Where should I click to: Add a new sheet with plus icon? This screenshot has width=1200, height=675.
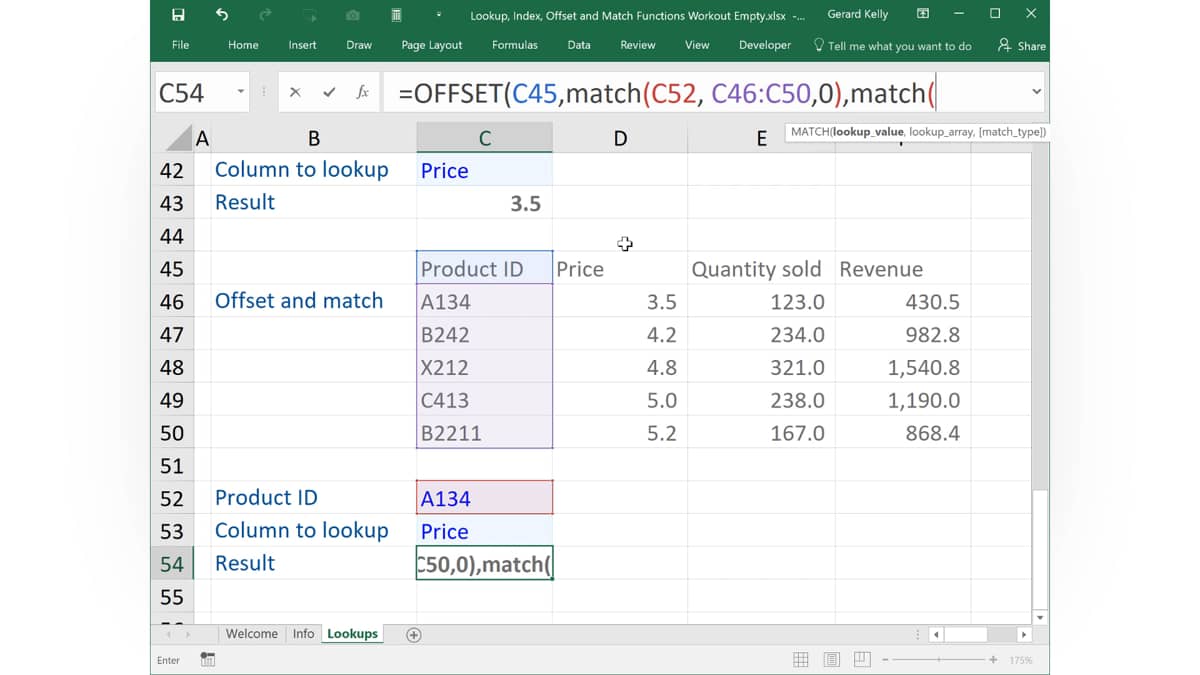click(413, 635)
